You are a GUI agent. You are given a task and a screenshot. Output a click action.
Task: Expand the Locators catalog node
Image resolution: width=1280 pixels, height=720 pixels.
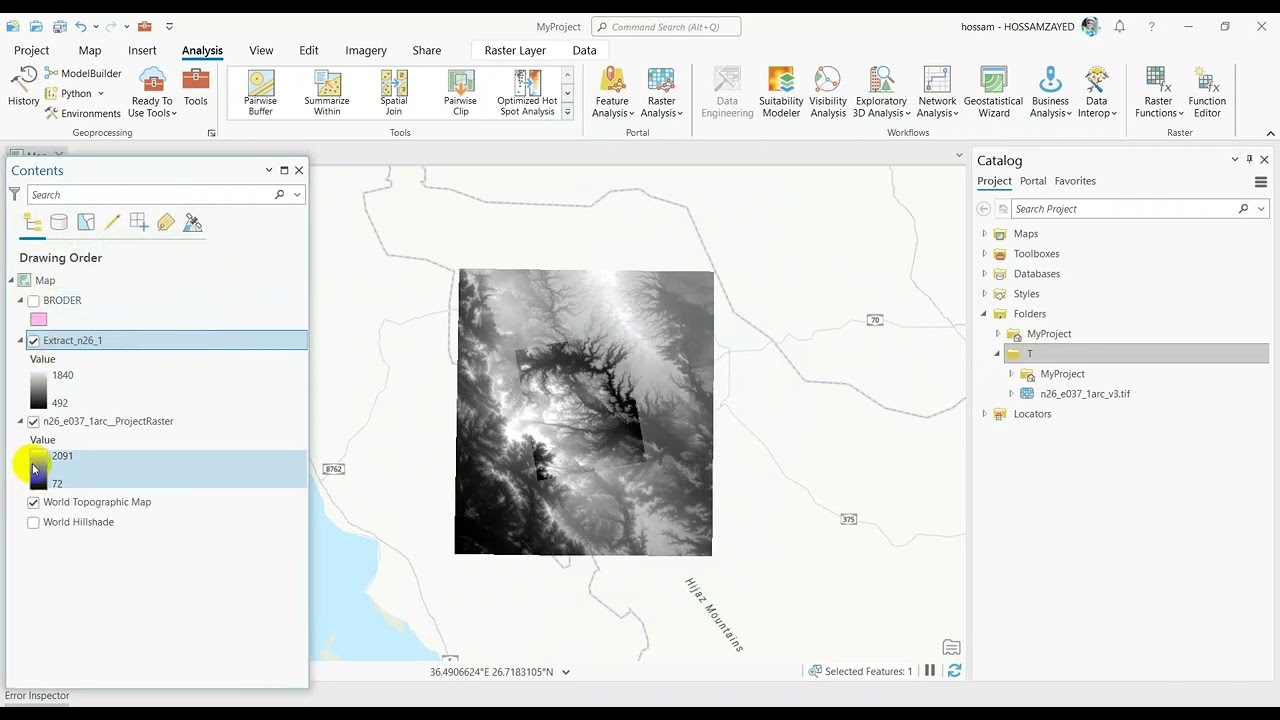[984, 414]
